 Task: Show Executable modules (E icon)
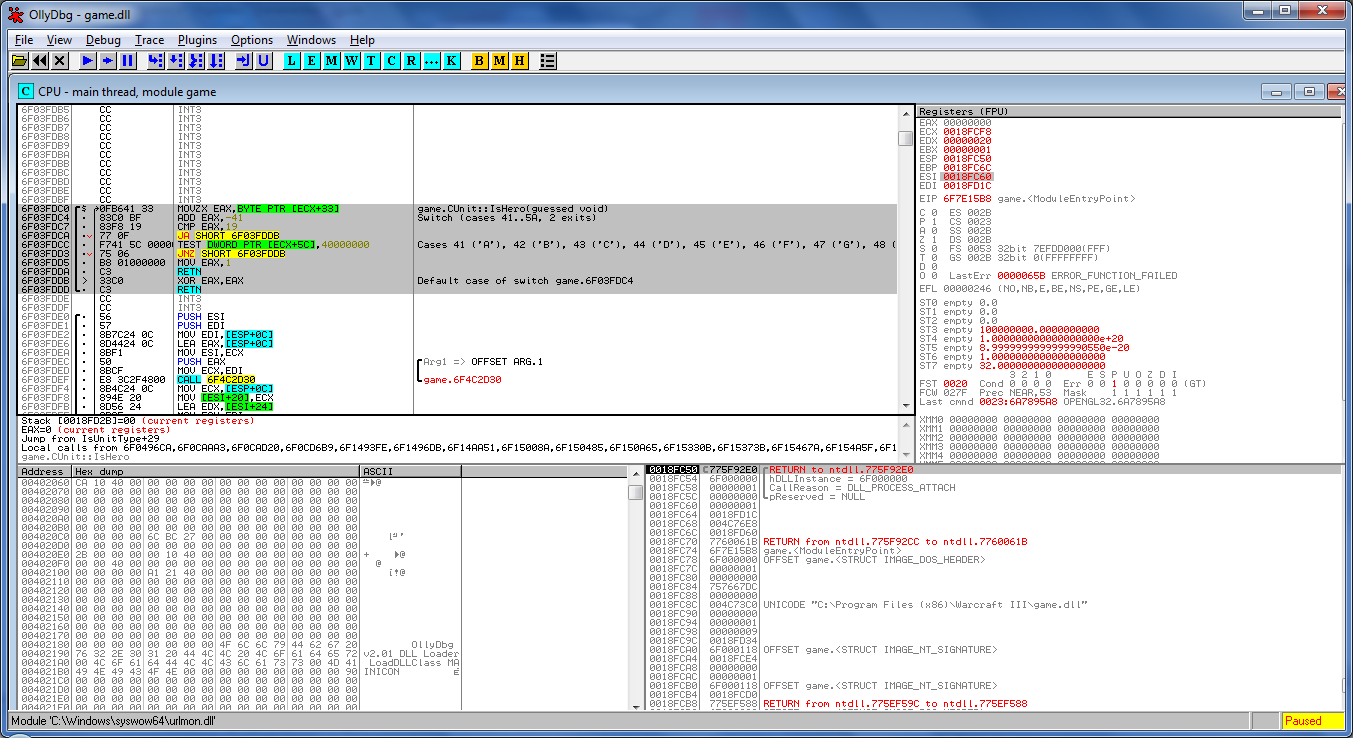click(311, 61)
